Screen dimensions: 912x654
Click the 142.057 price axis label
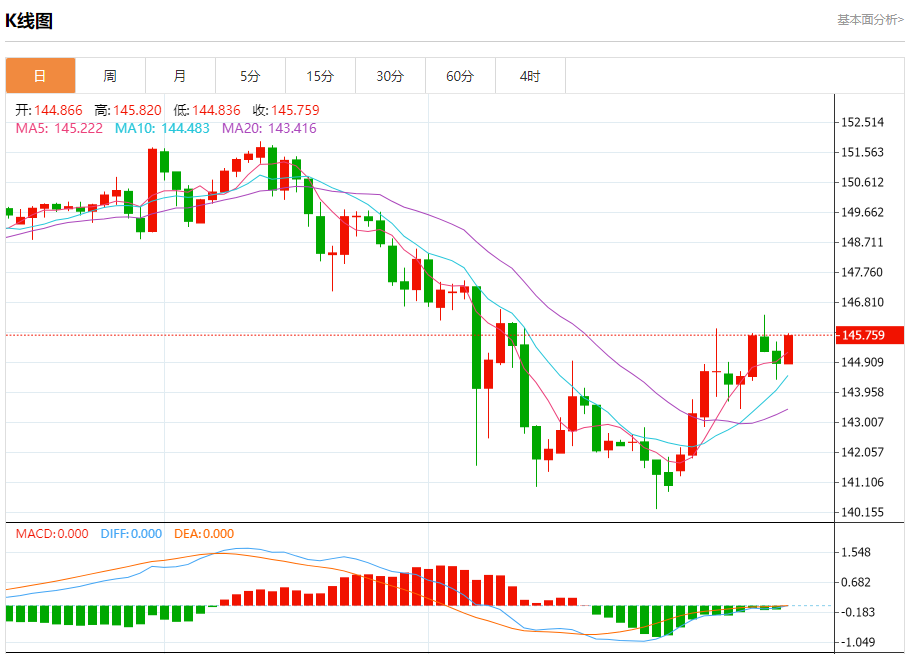[863, 452]
